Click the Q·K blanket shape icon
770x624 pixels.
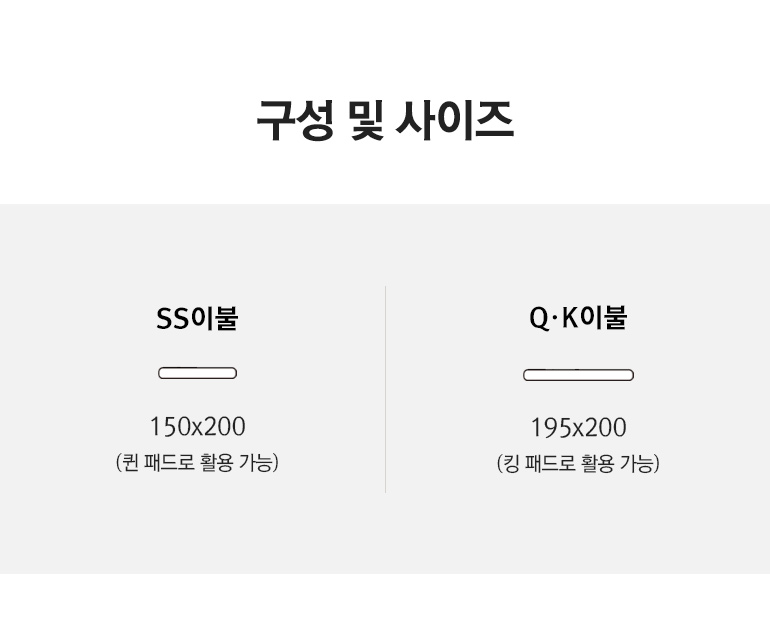578,375
